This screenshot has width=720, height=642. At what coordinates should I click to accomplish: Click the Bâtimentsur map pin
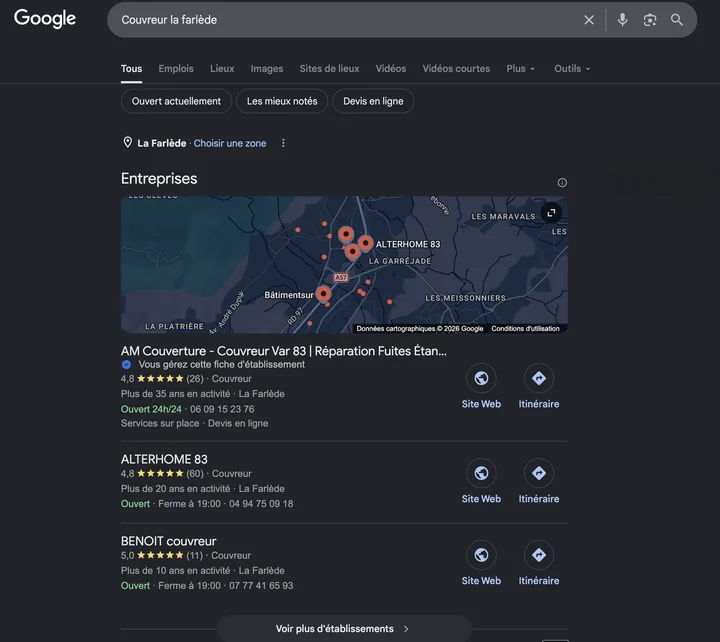tap(323, 293)
